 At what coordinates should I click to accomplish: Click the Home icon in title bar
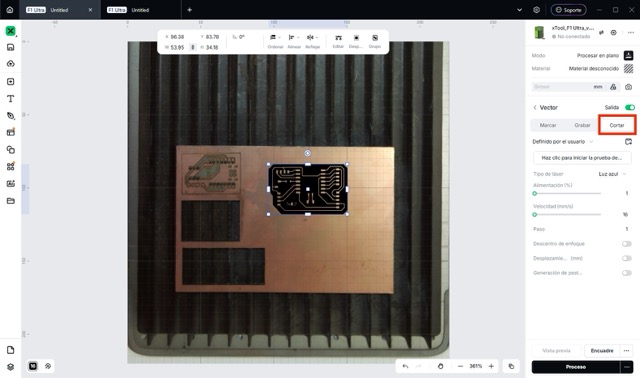click(x=10, y=10)
